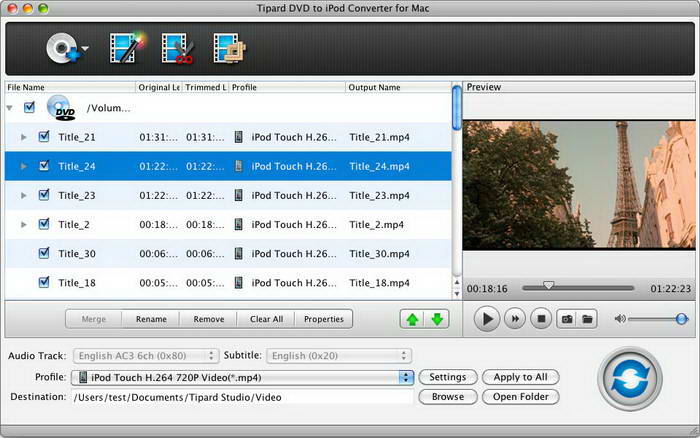
Task: Open the video Effect editing tool
Action: (x=128, y=48)
